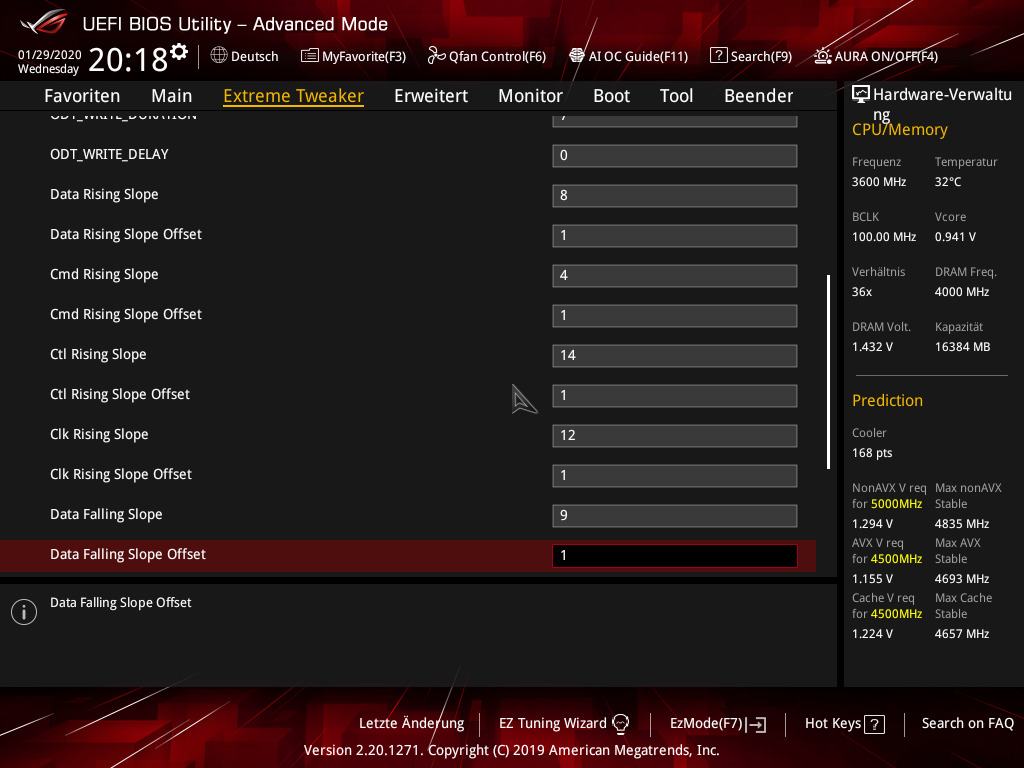Click DRAM Volt. 1.432 V value

872,347
